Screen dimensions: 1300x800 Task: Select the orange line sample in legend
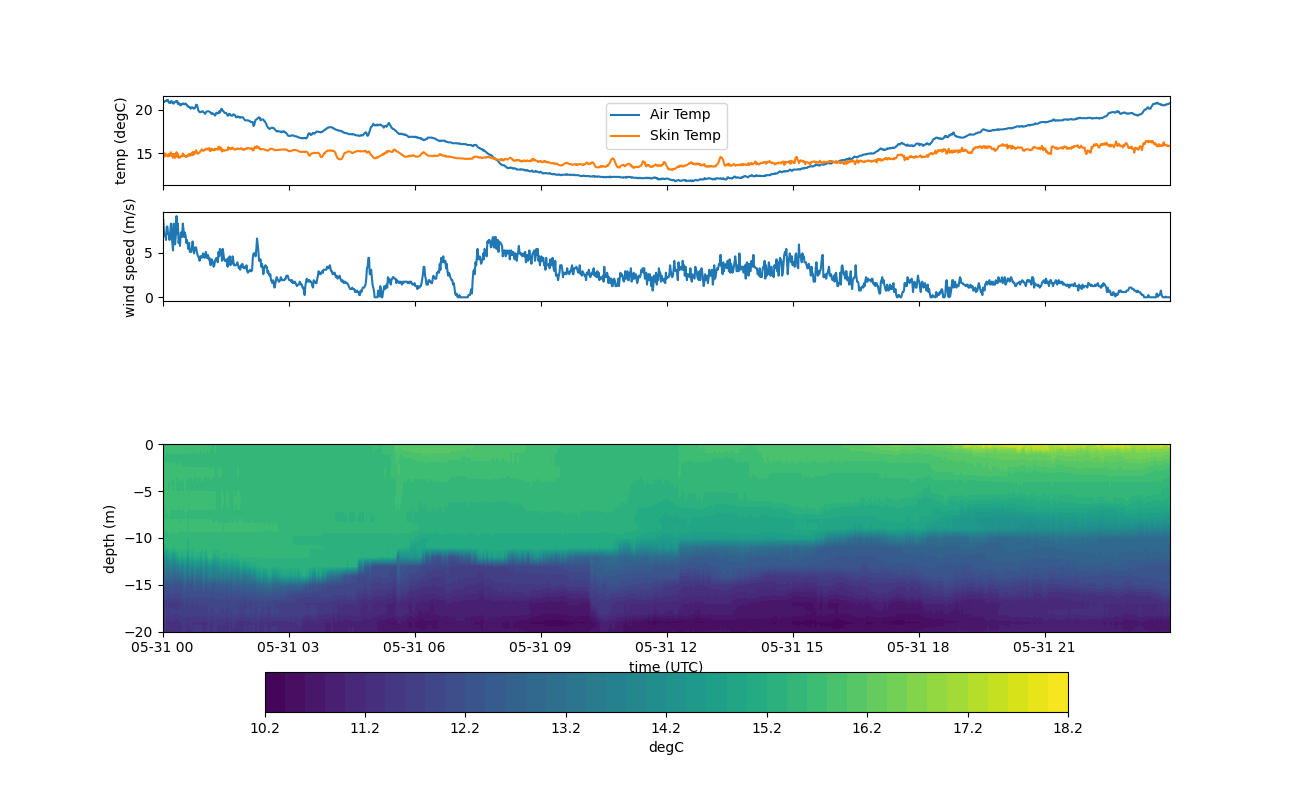627,136
